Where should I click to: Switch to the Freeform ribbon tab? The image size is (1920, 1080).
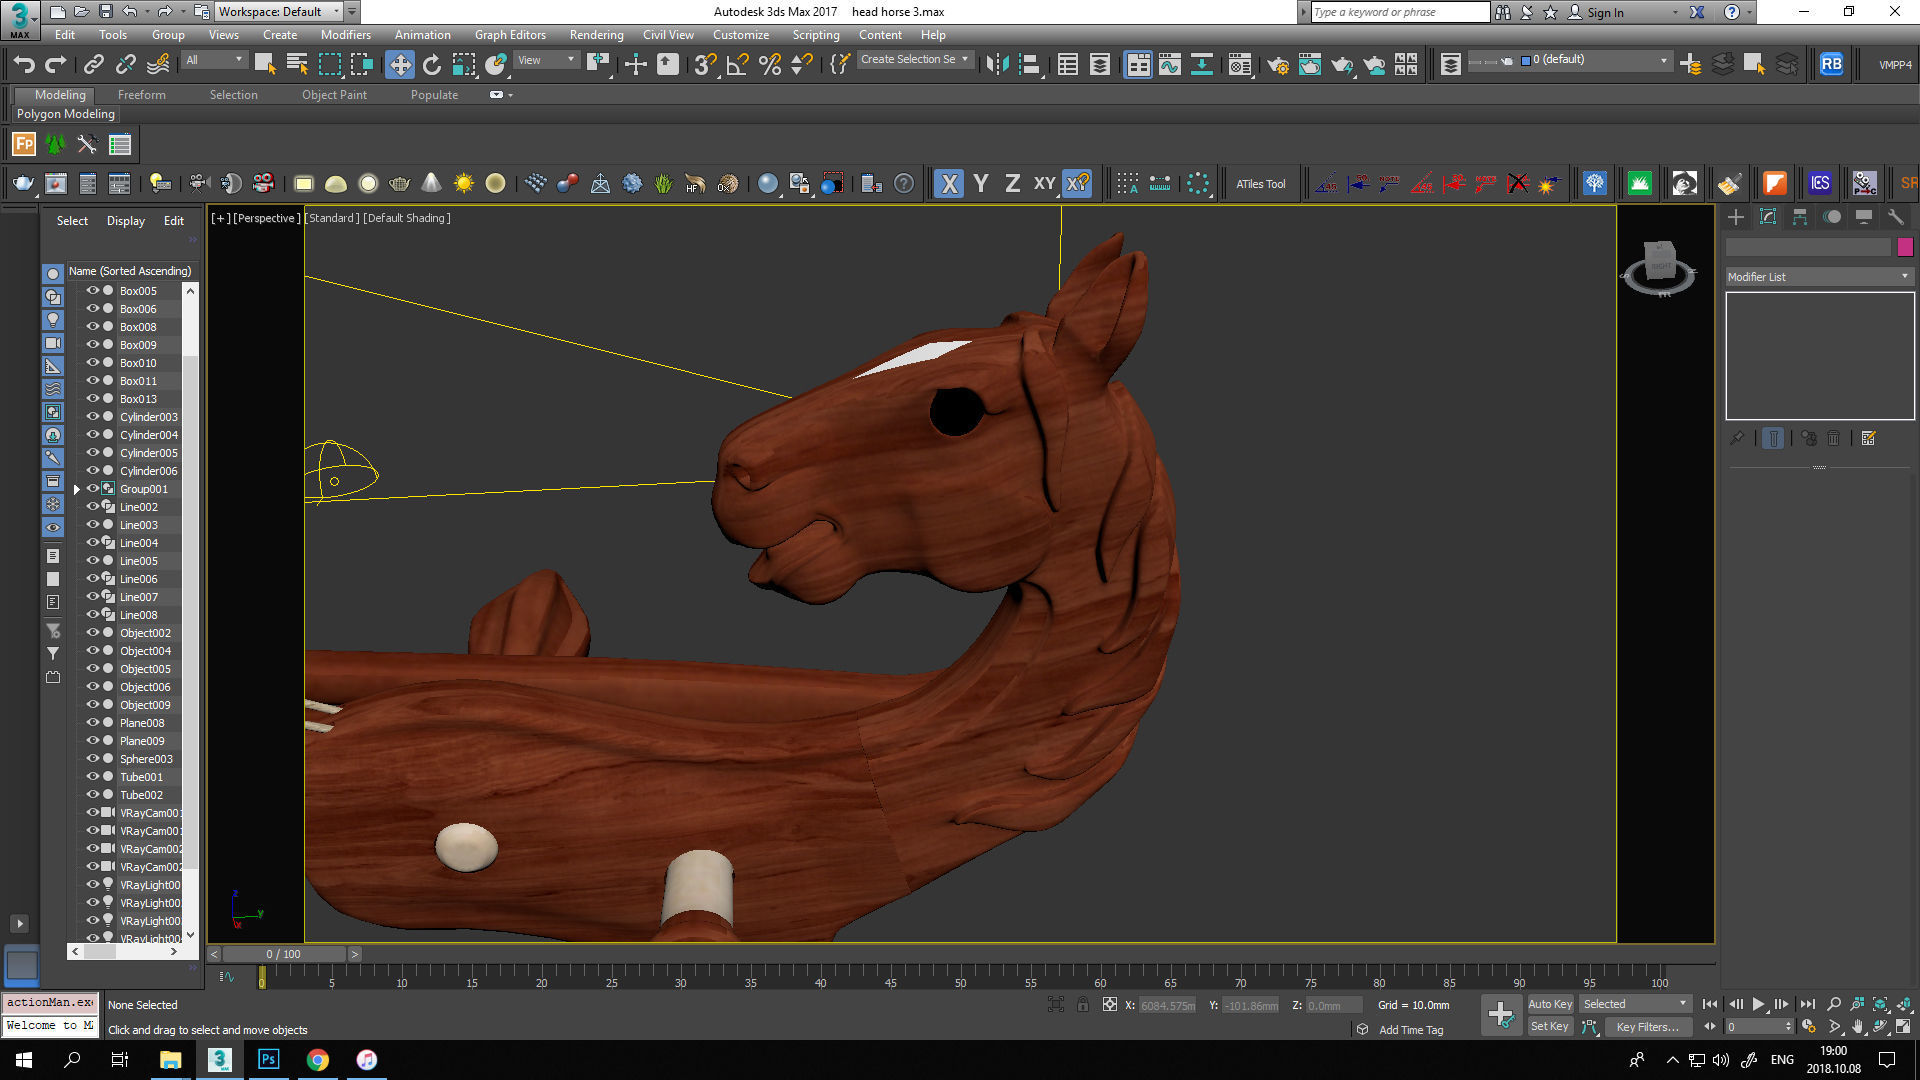tap(141, 95)
